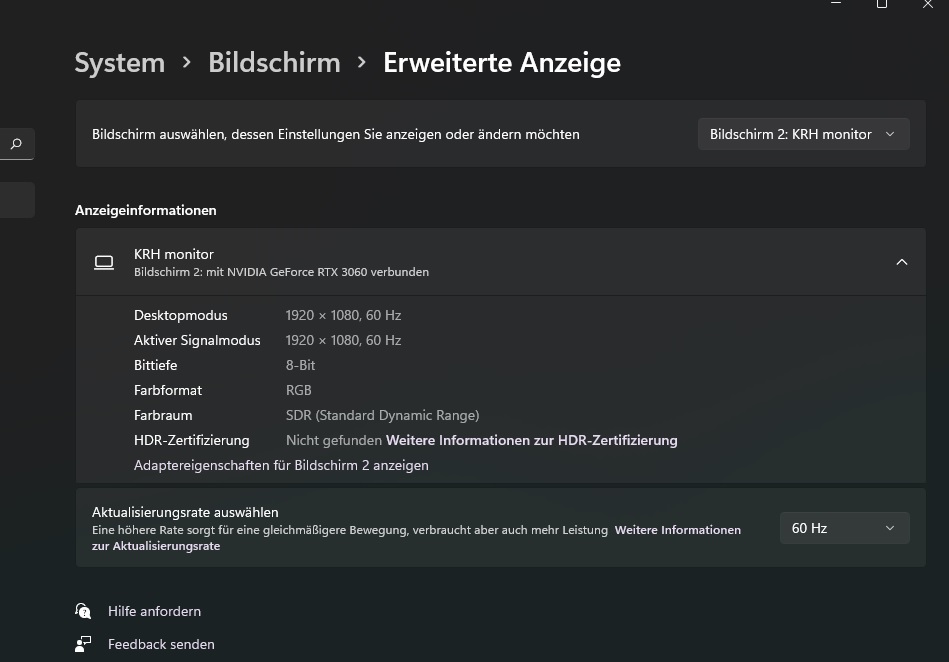Collapse the KRH monitor info section
949x662 pixels.
tap(901, 262)
